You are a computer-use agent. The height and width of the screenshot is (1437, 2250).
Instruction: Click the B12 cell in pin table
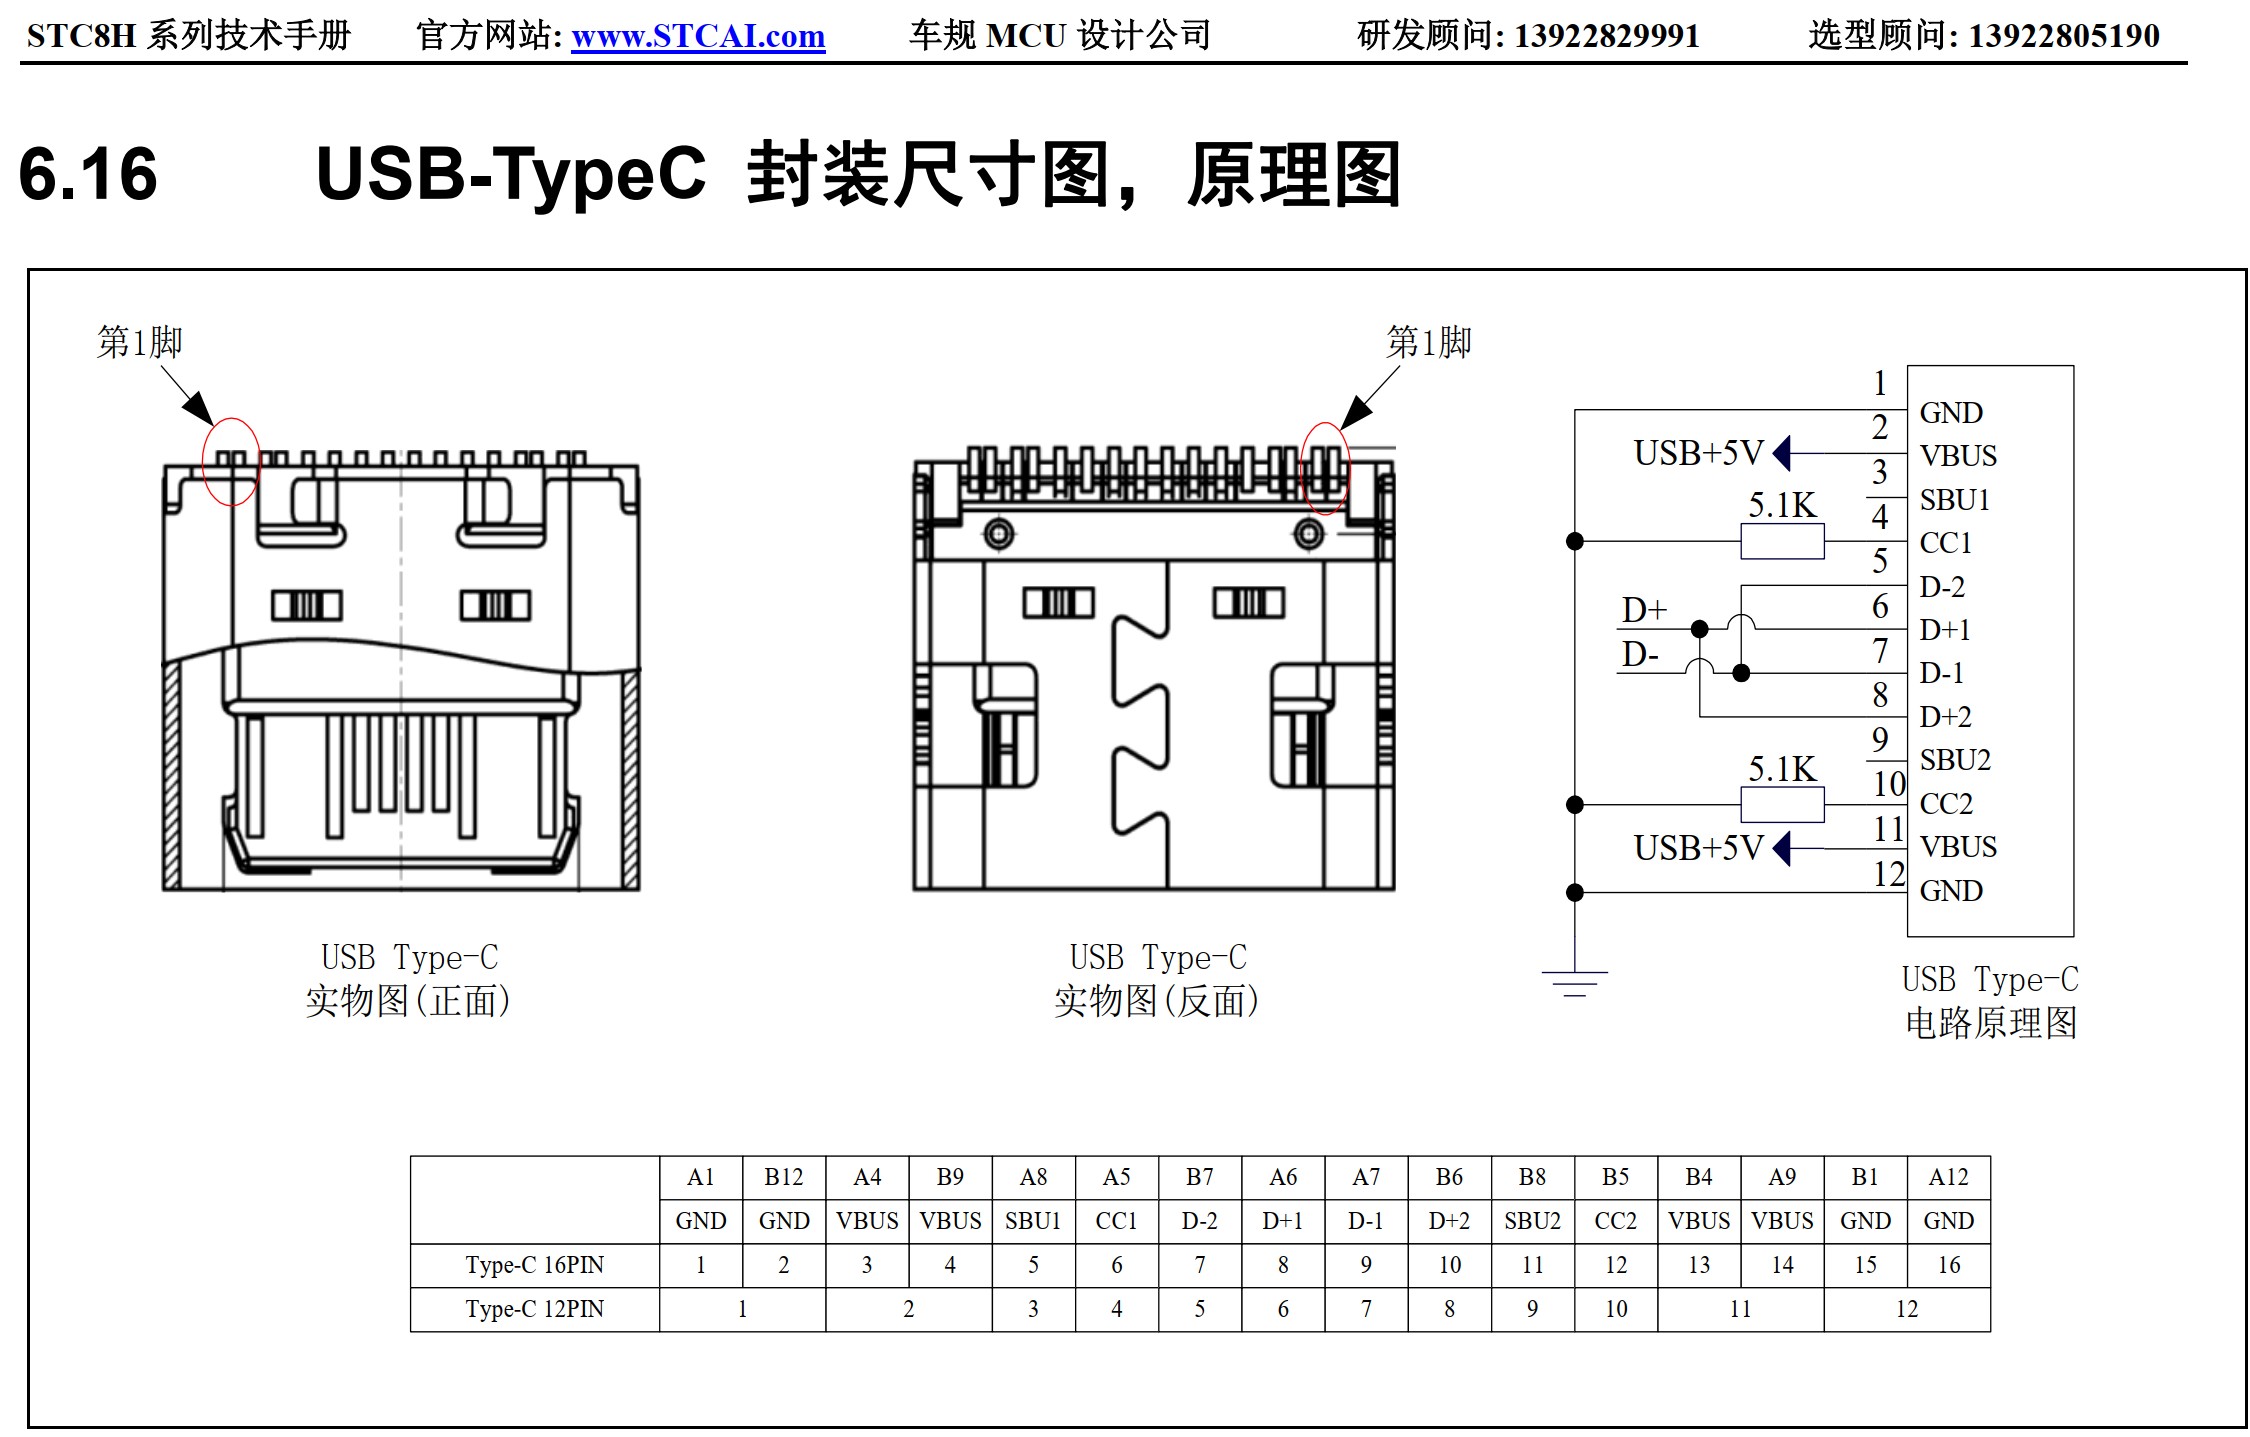(784, 1178)
